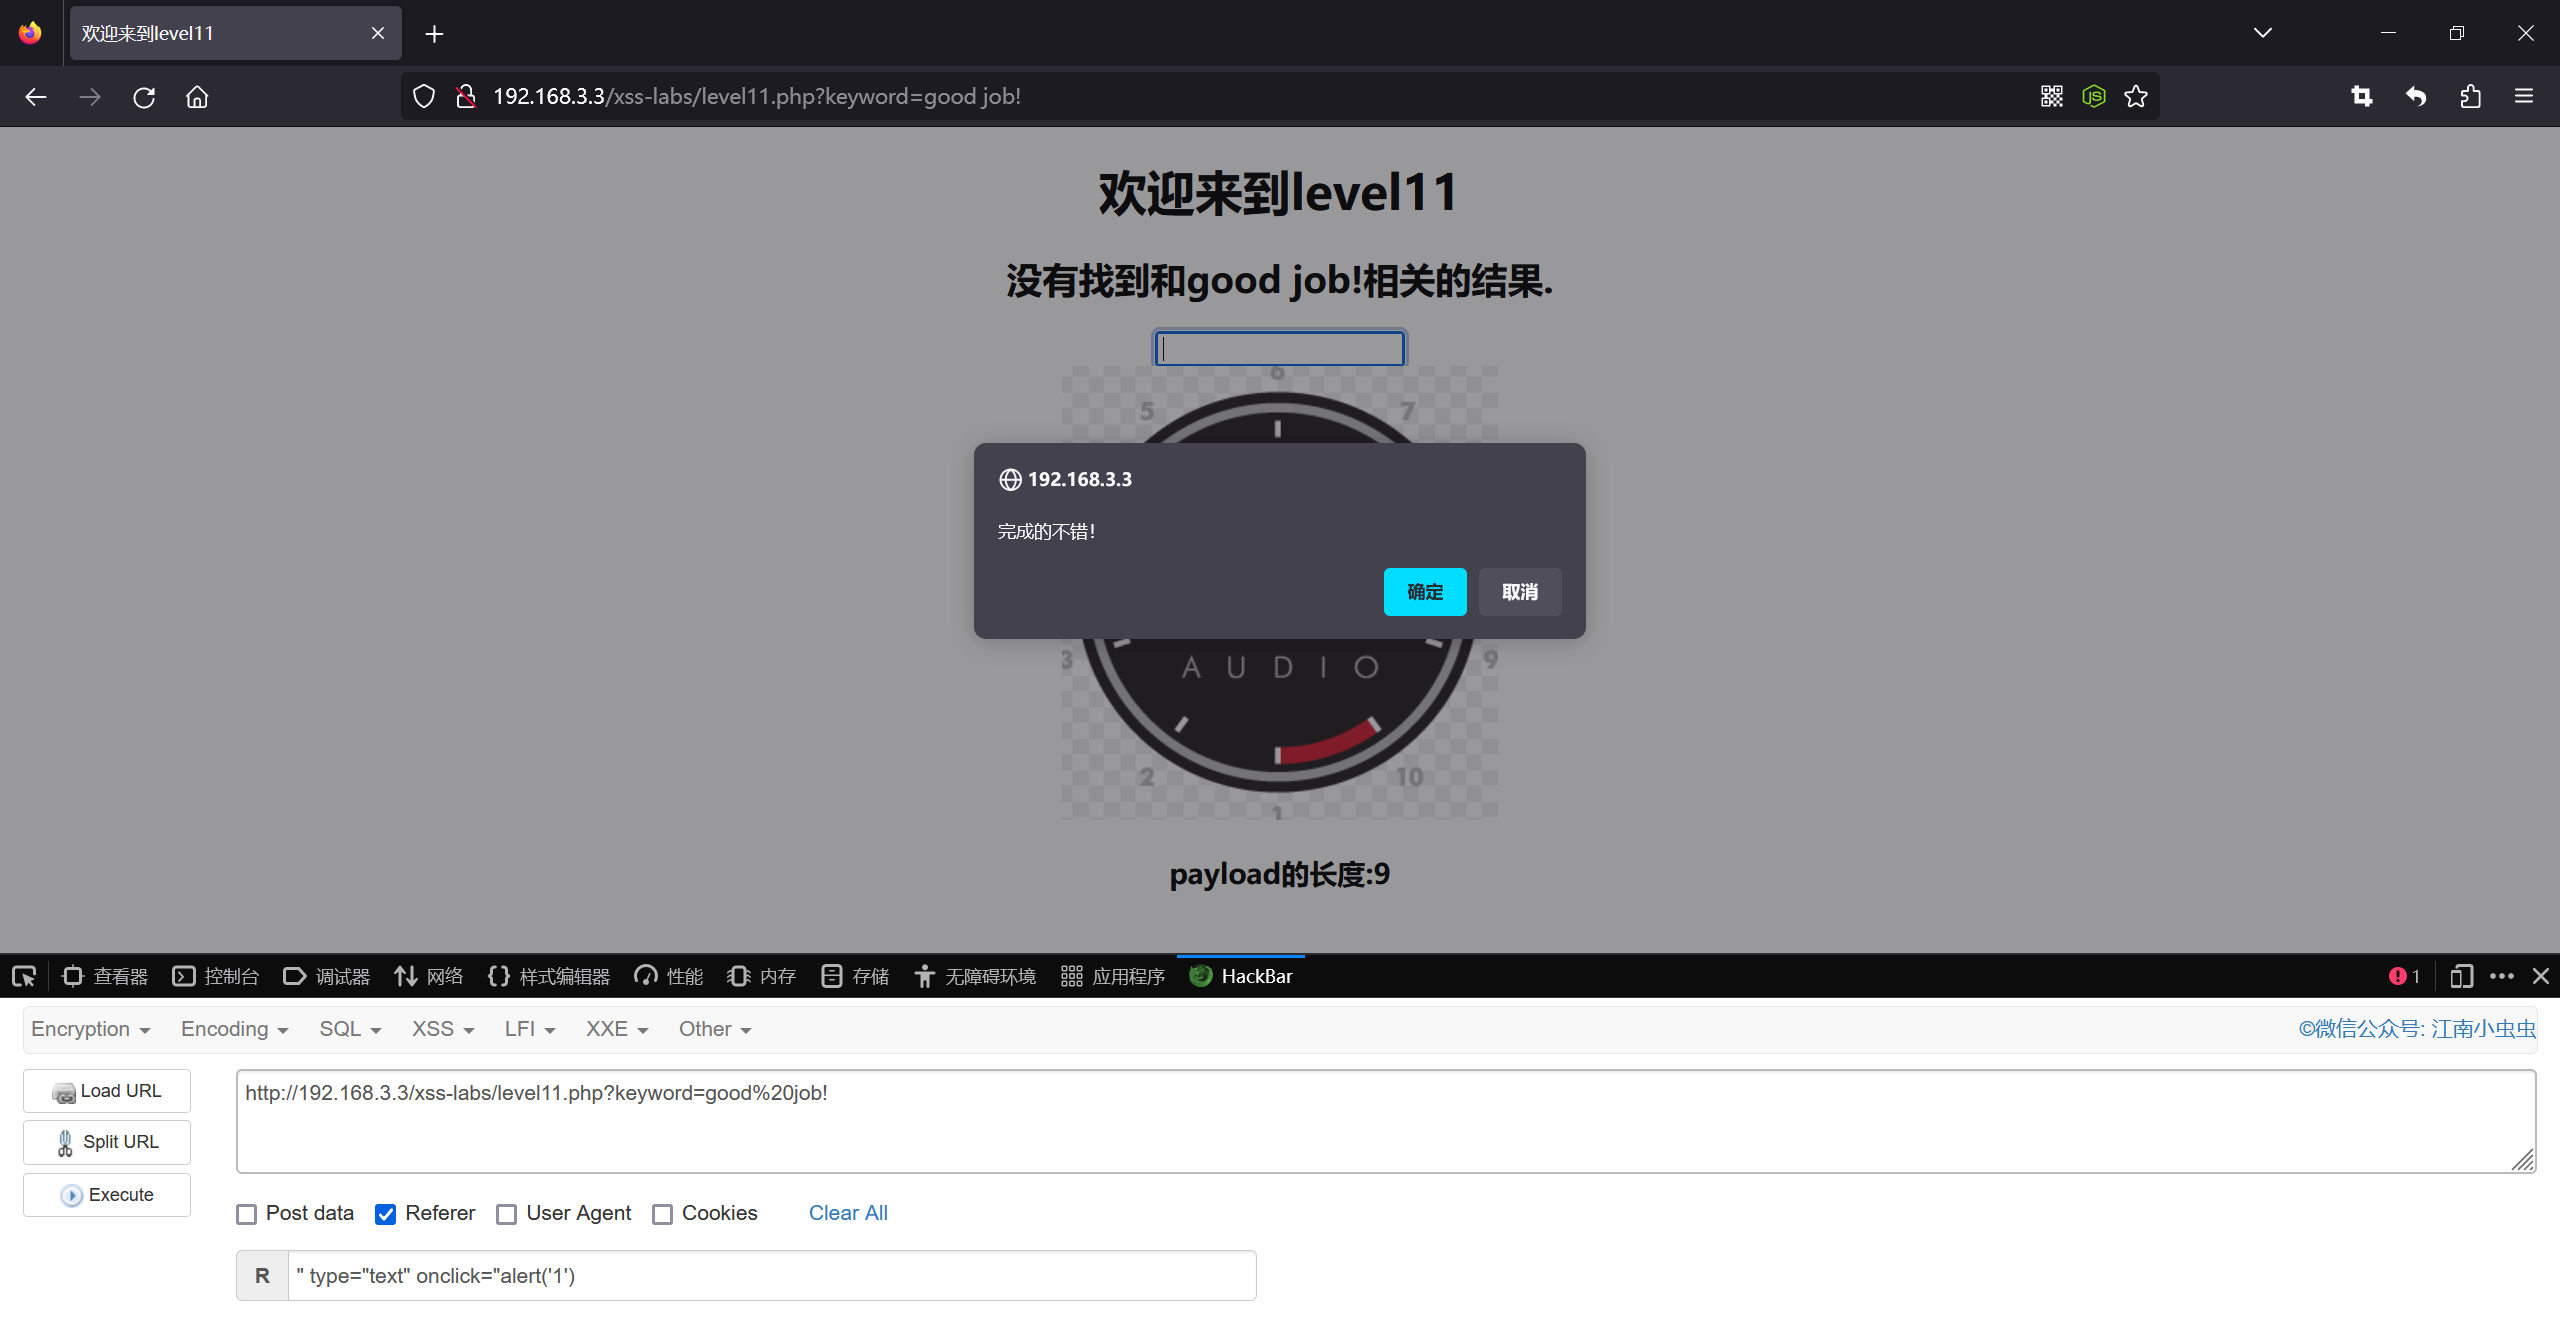The height and width of the screenshot is (1324, 2560).
Task: Click the red error count badge
Action: point(2404,976)
